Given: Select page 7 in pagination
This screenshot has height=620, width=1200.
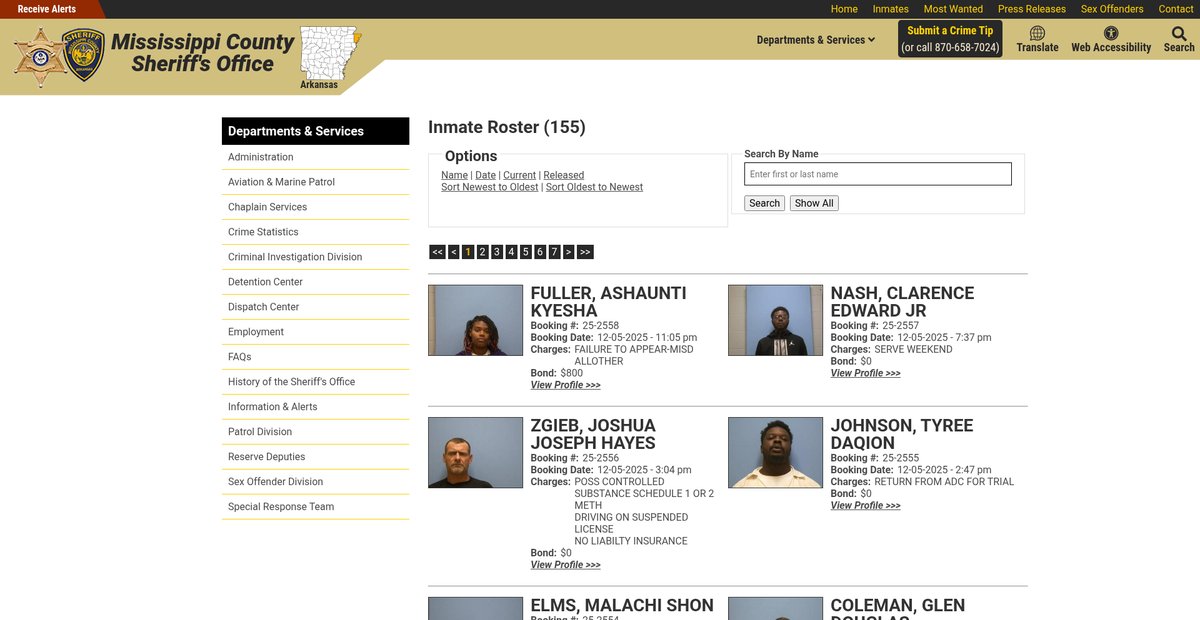Looking at the screenshot, I should [x=554, y=252].
